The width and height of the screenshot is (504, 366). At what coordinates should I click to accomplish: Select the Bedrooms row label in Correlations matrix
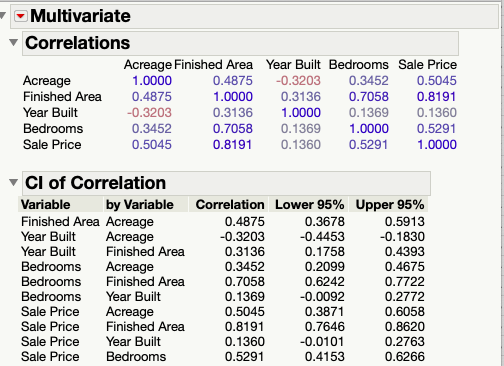click(53, 129)
